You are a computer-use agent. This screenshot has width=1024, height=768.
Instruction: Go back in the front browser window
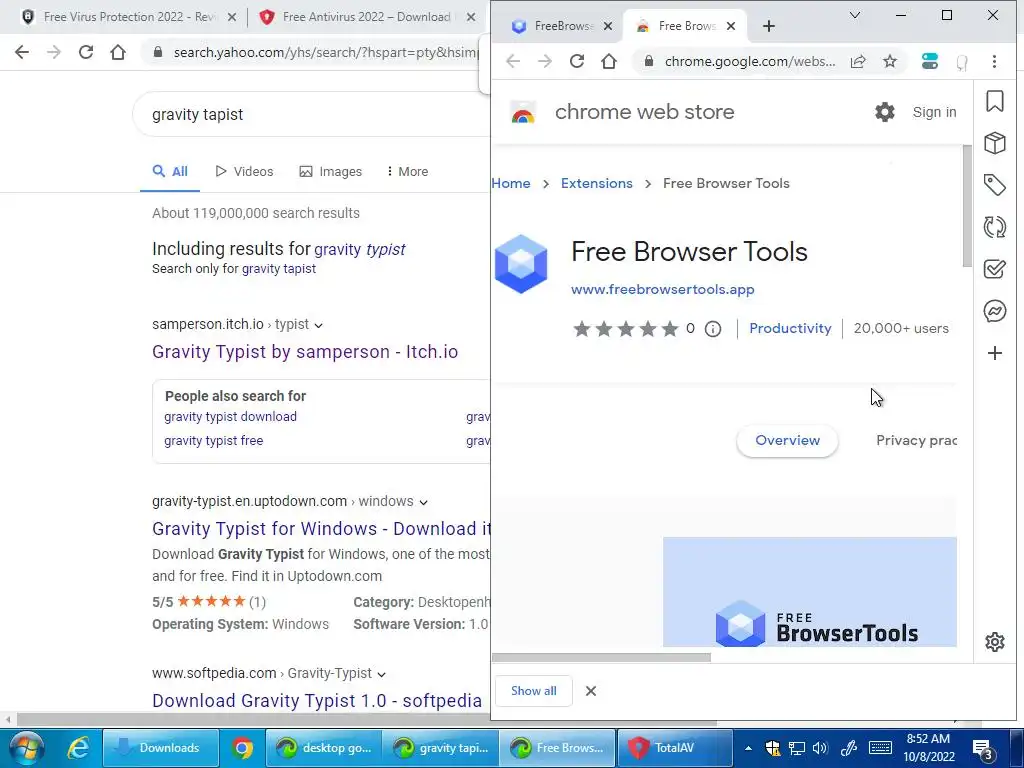tap(513, 61)
